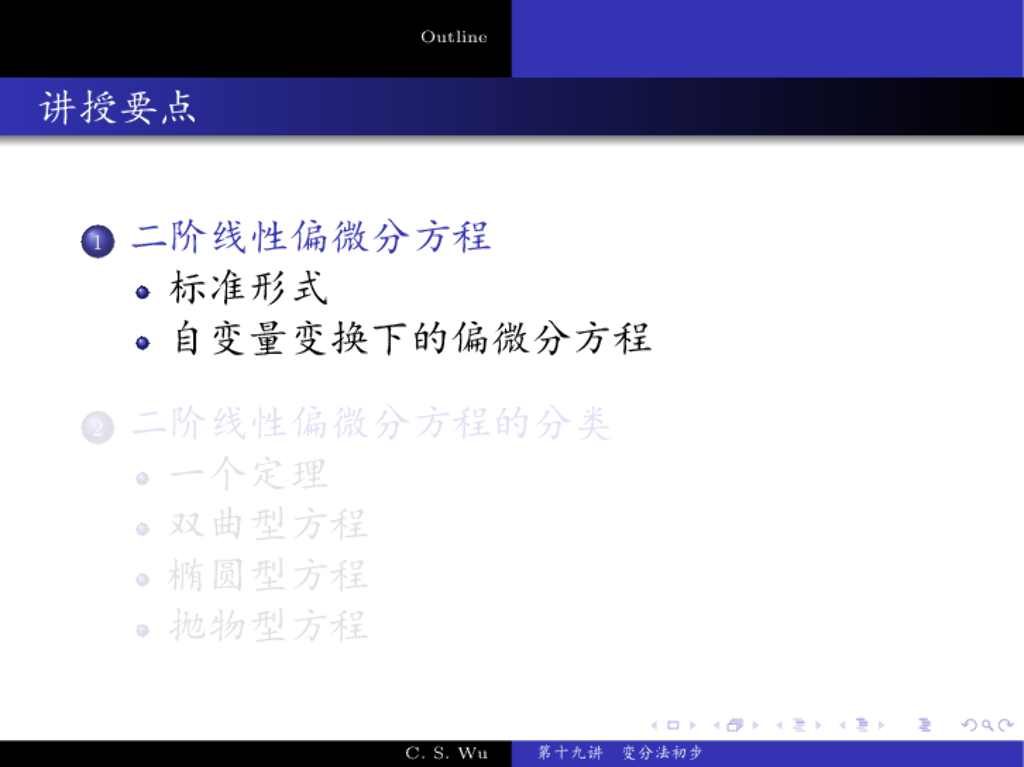
Task: Go to next frame using right arrow
Action: [755, 725]
